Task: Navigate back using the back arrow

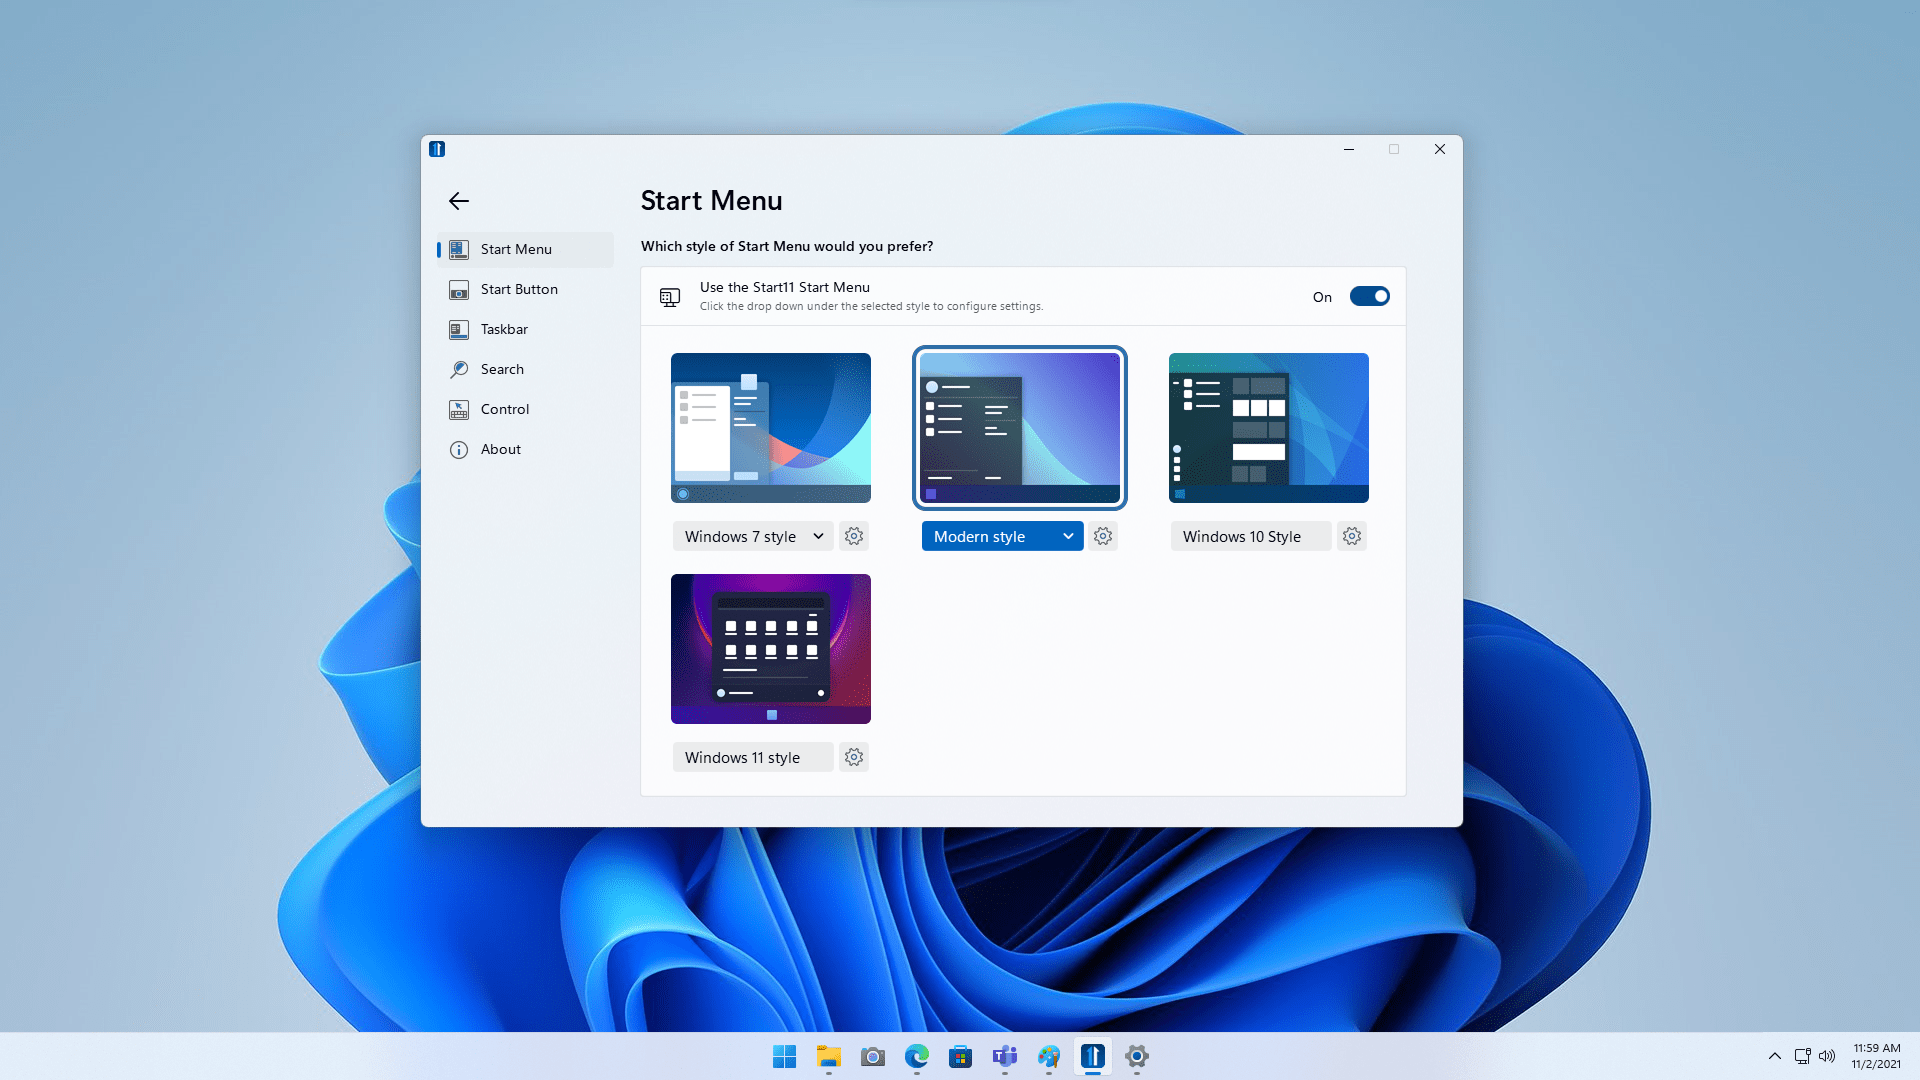Action: (x=458, y=200)
